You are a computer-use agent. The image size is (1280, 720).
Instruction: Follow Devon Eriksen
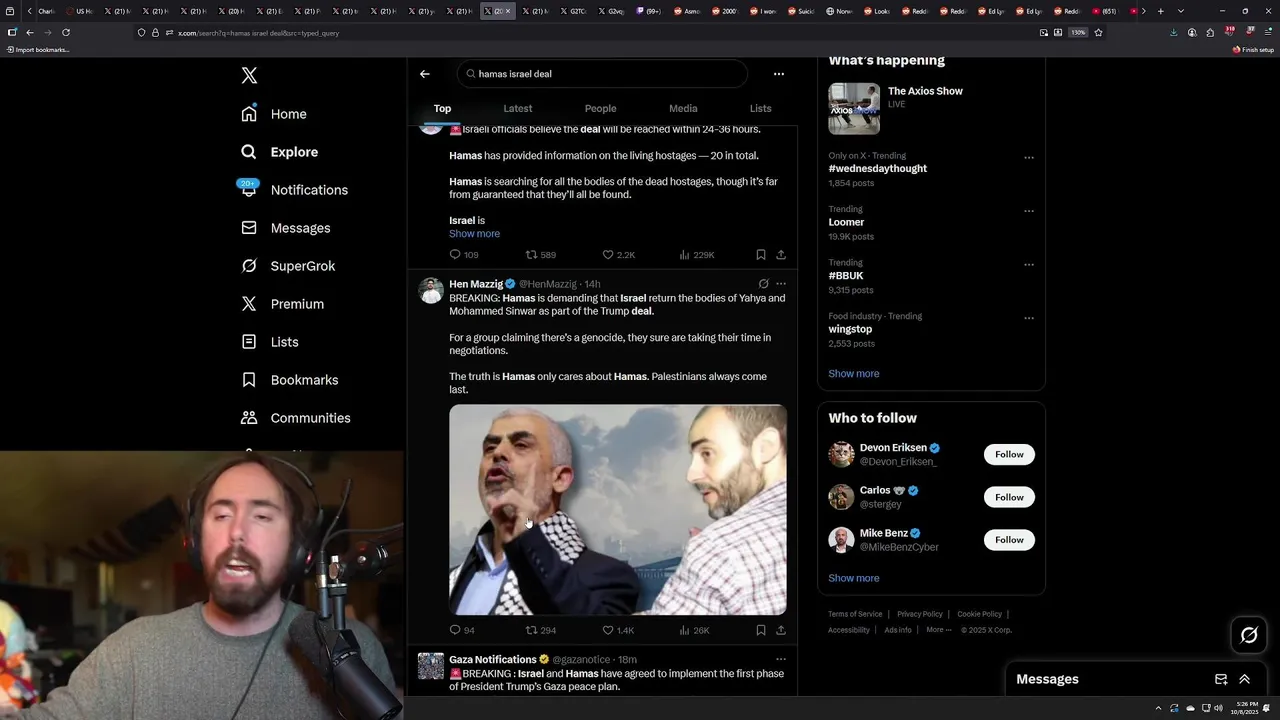[1009, 454]
